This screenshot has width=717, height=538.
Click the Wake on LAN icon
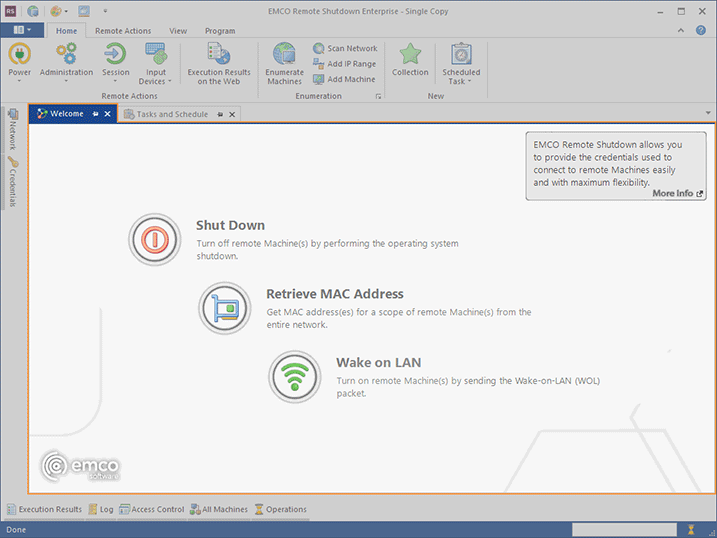[x=294, y=376]
